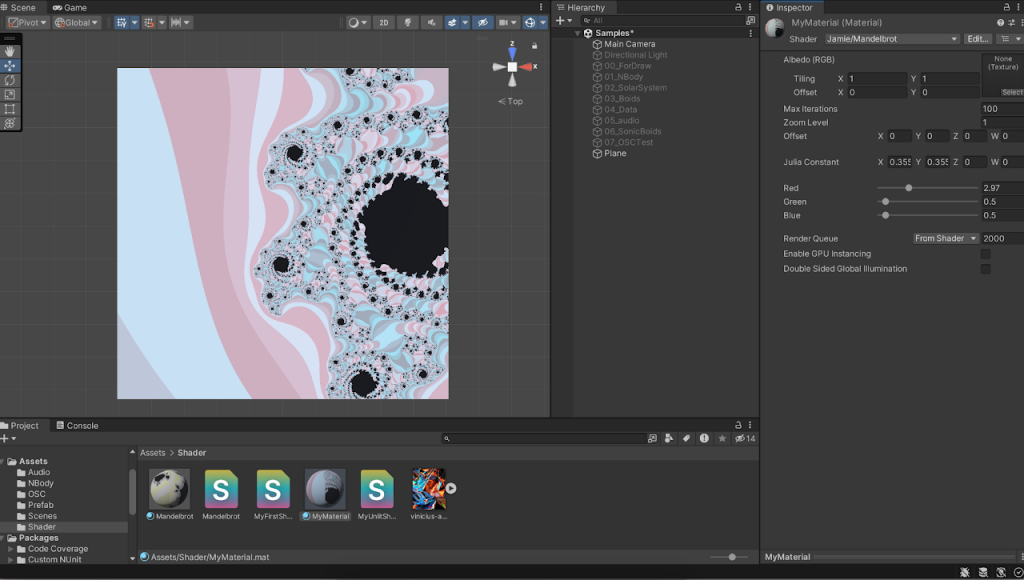Select the Rotate tool
This screenshot has width=1024, height=580.
(10, 80)
